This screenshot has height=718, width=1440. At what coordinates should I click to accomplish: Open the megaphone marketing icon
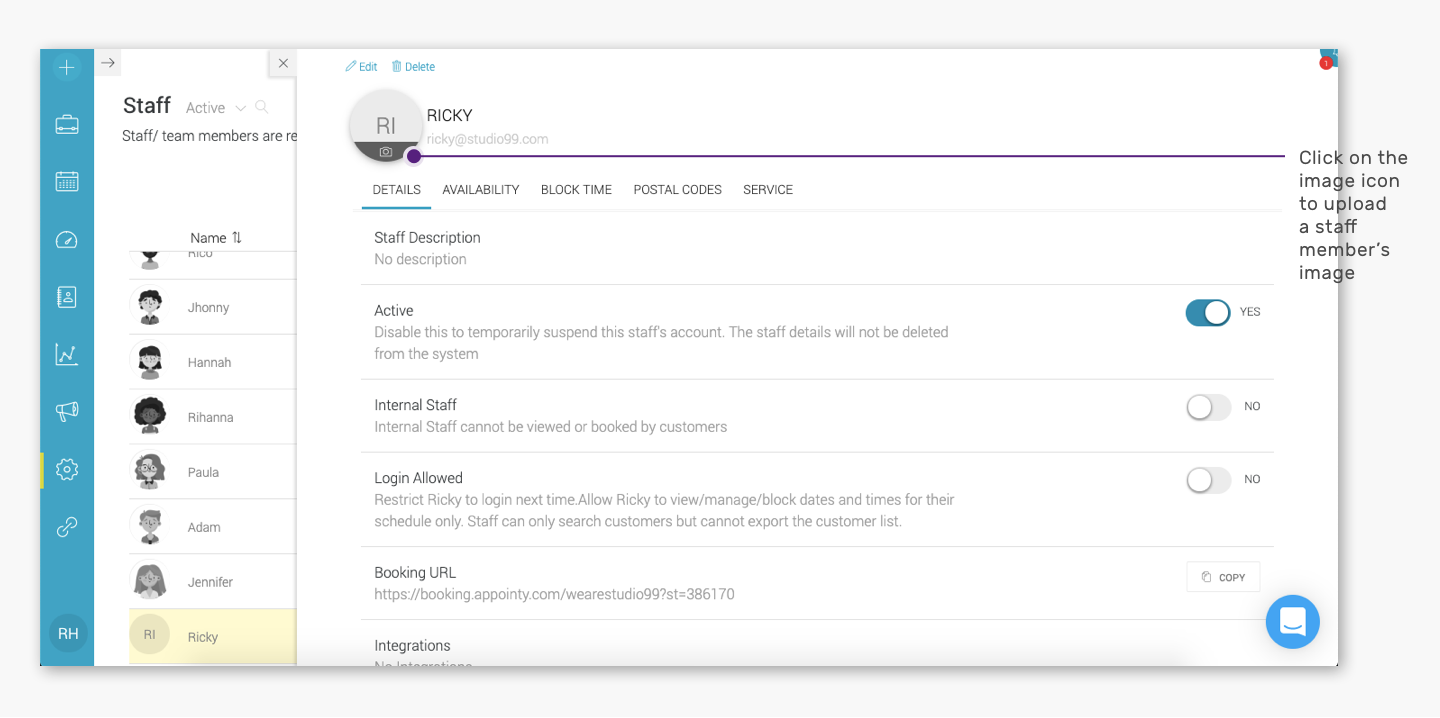click(x=67, y=411)
